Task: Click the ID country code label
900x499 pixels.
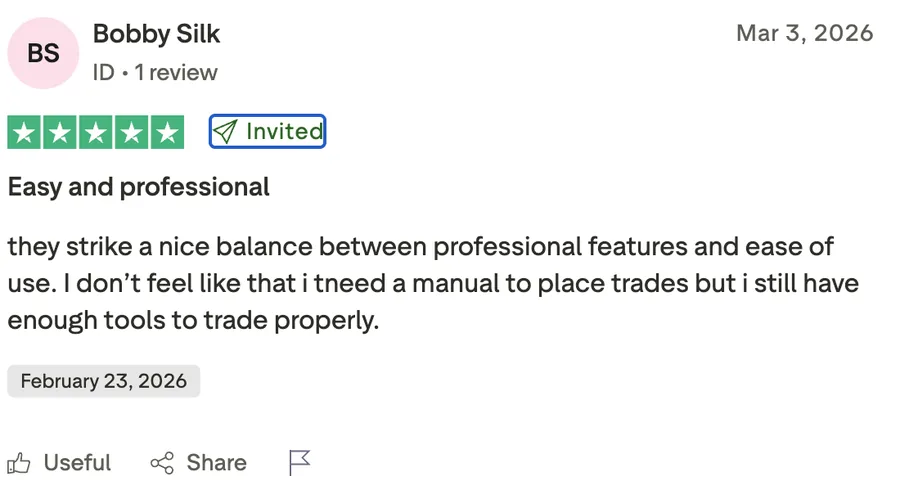Action: pyautogui.click(x=103, y=72)
